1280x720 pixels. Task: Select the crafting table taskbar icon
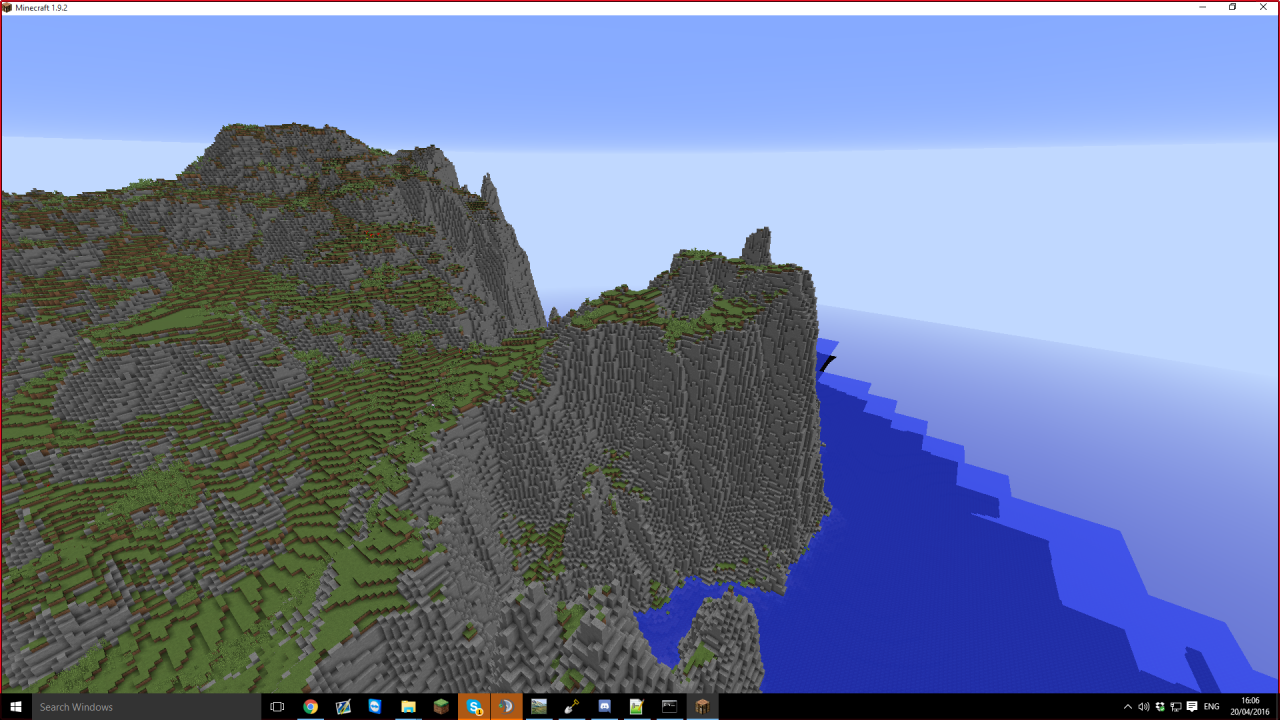(x=704, y=707)
